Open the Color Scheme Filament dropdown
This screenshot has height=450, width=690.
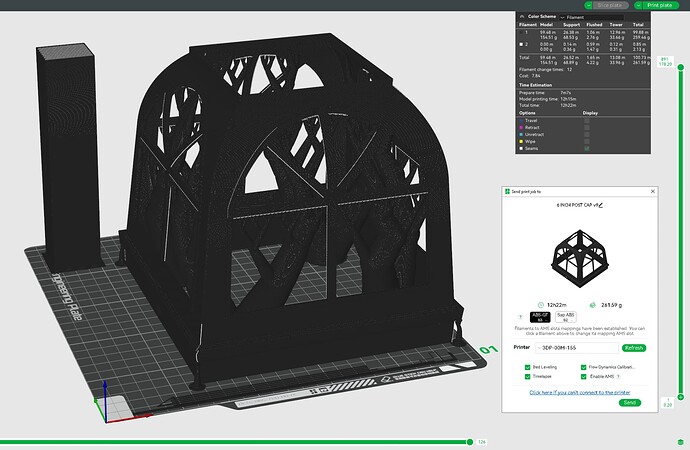591,17
